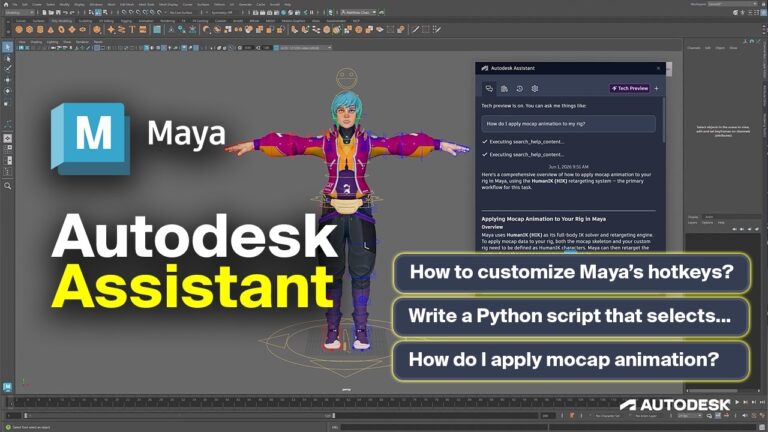Click the magnifier search icon in left toolbox

[x=7, y=186]
